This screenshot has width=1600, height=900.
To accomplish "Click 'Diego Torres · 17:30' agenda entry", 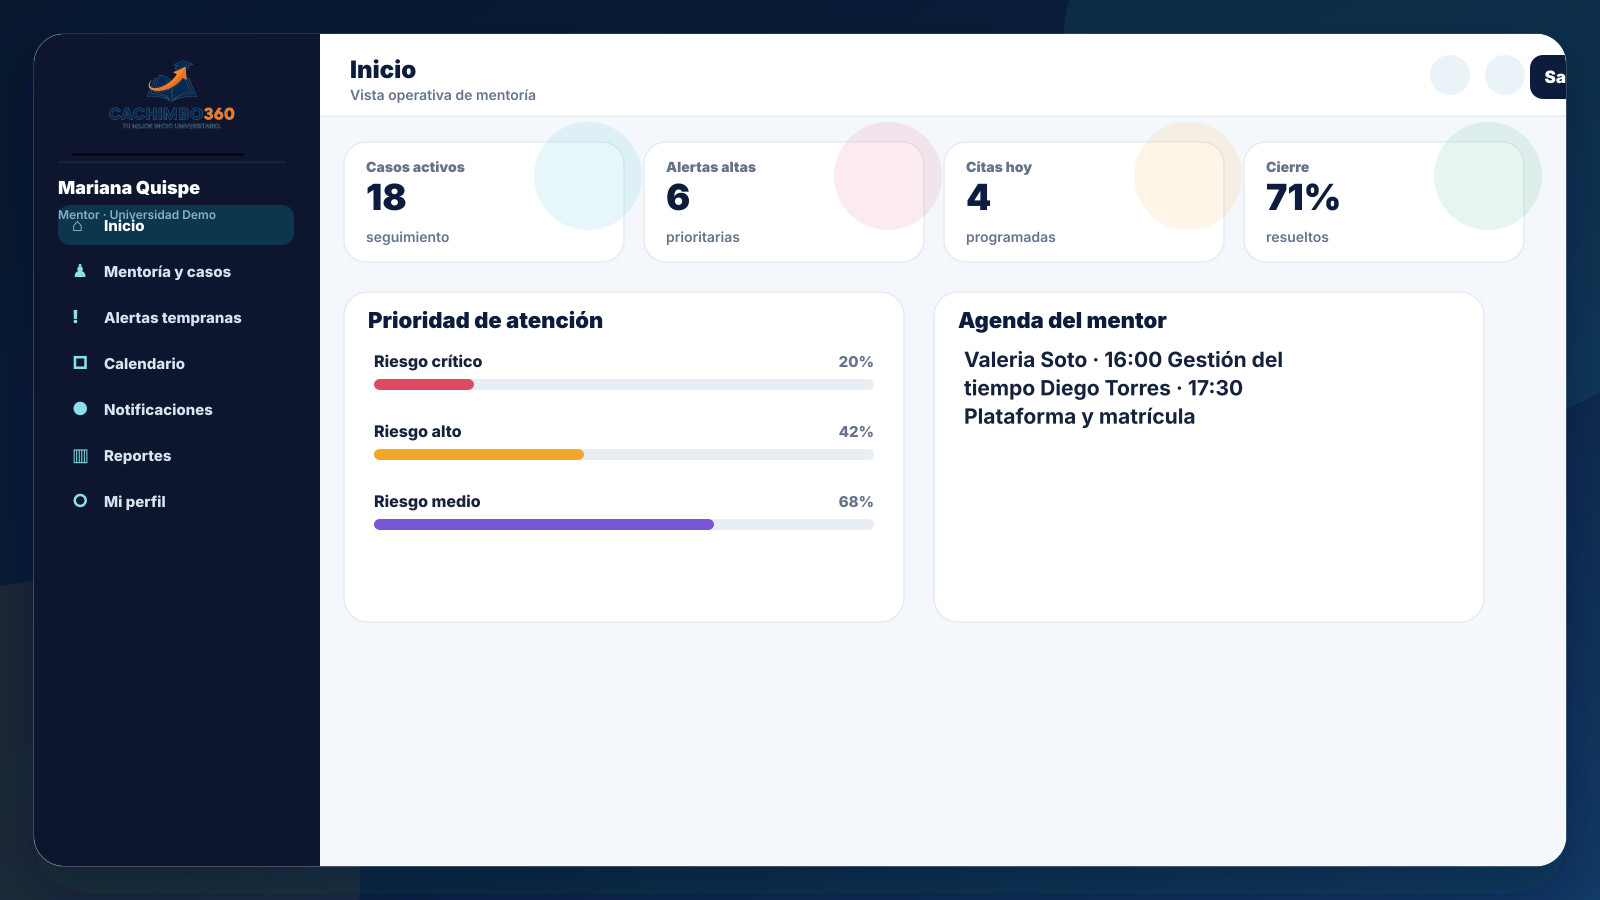I will (x=1141, y=388).
